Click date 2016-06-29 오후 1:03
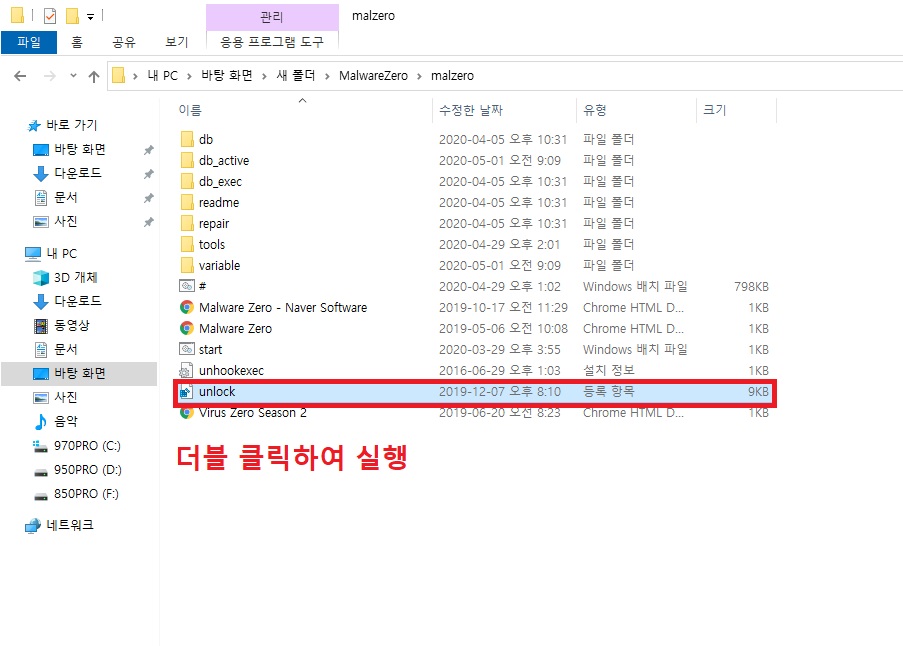903x646 pixels. (499, 370)
